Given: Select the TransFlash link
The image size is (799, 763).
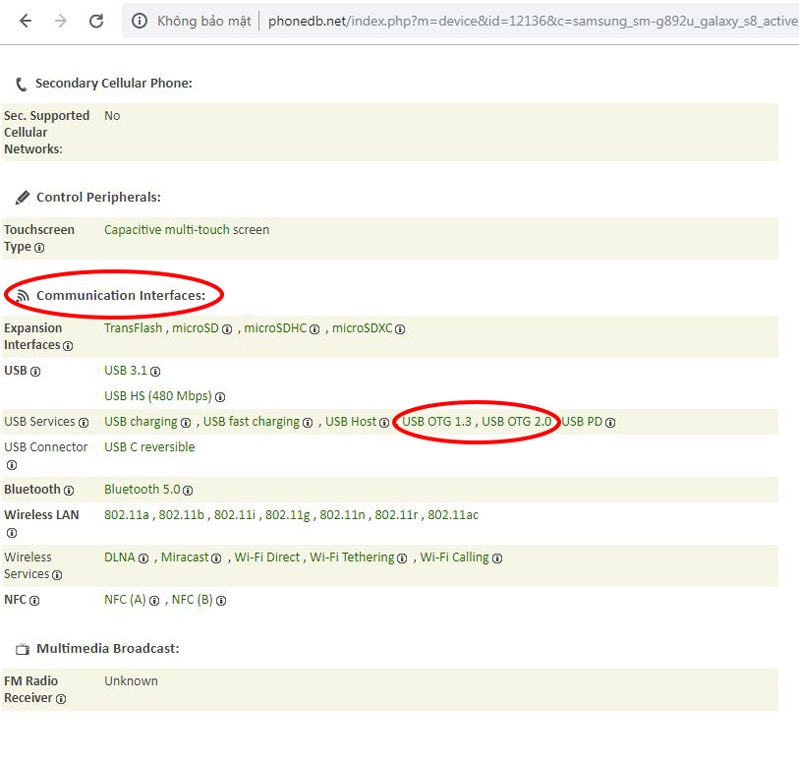Looking at the screenshot, I should 133,328.
